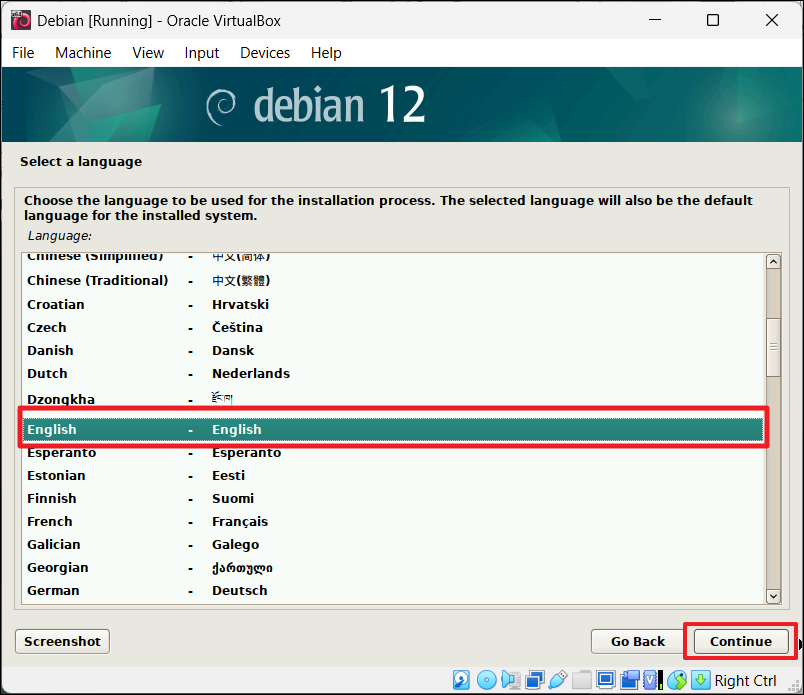Click the language list scroll up arrow
This screenshot has height=695, width=804.
(x=772, y=262)
